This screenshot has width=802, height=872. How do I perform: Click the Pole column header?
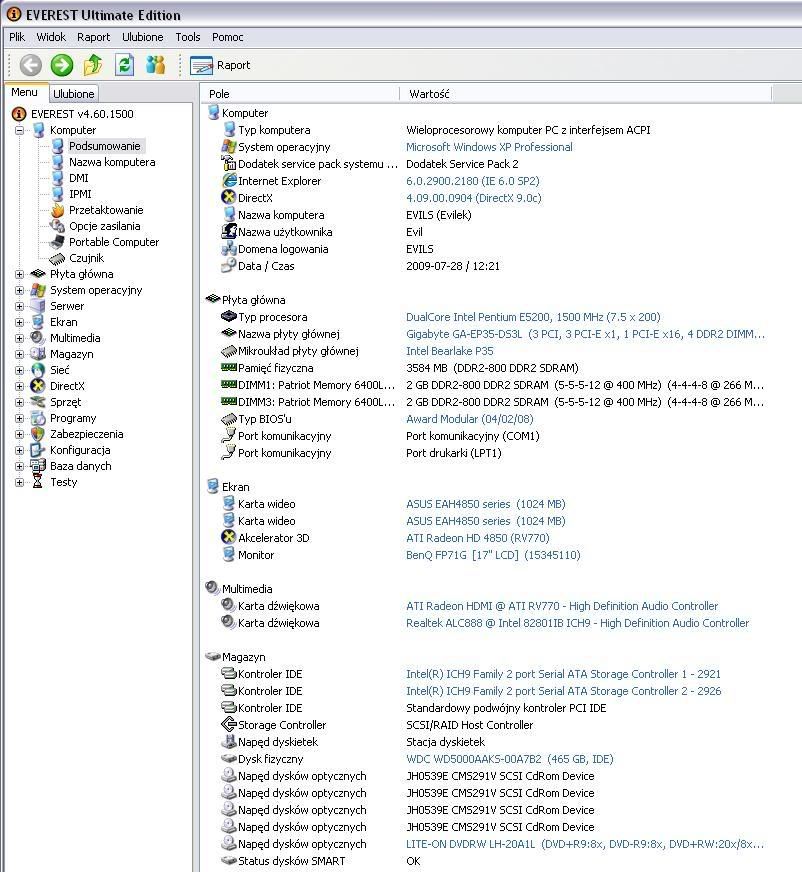[219, 94]
